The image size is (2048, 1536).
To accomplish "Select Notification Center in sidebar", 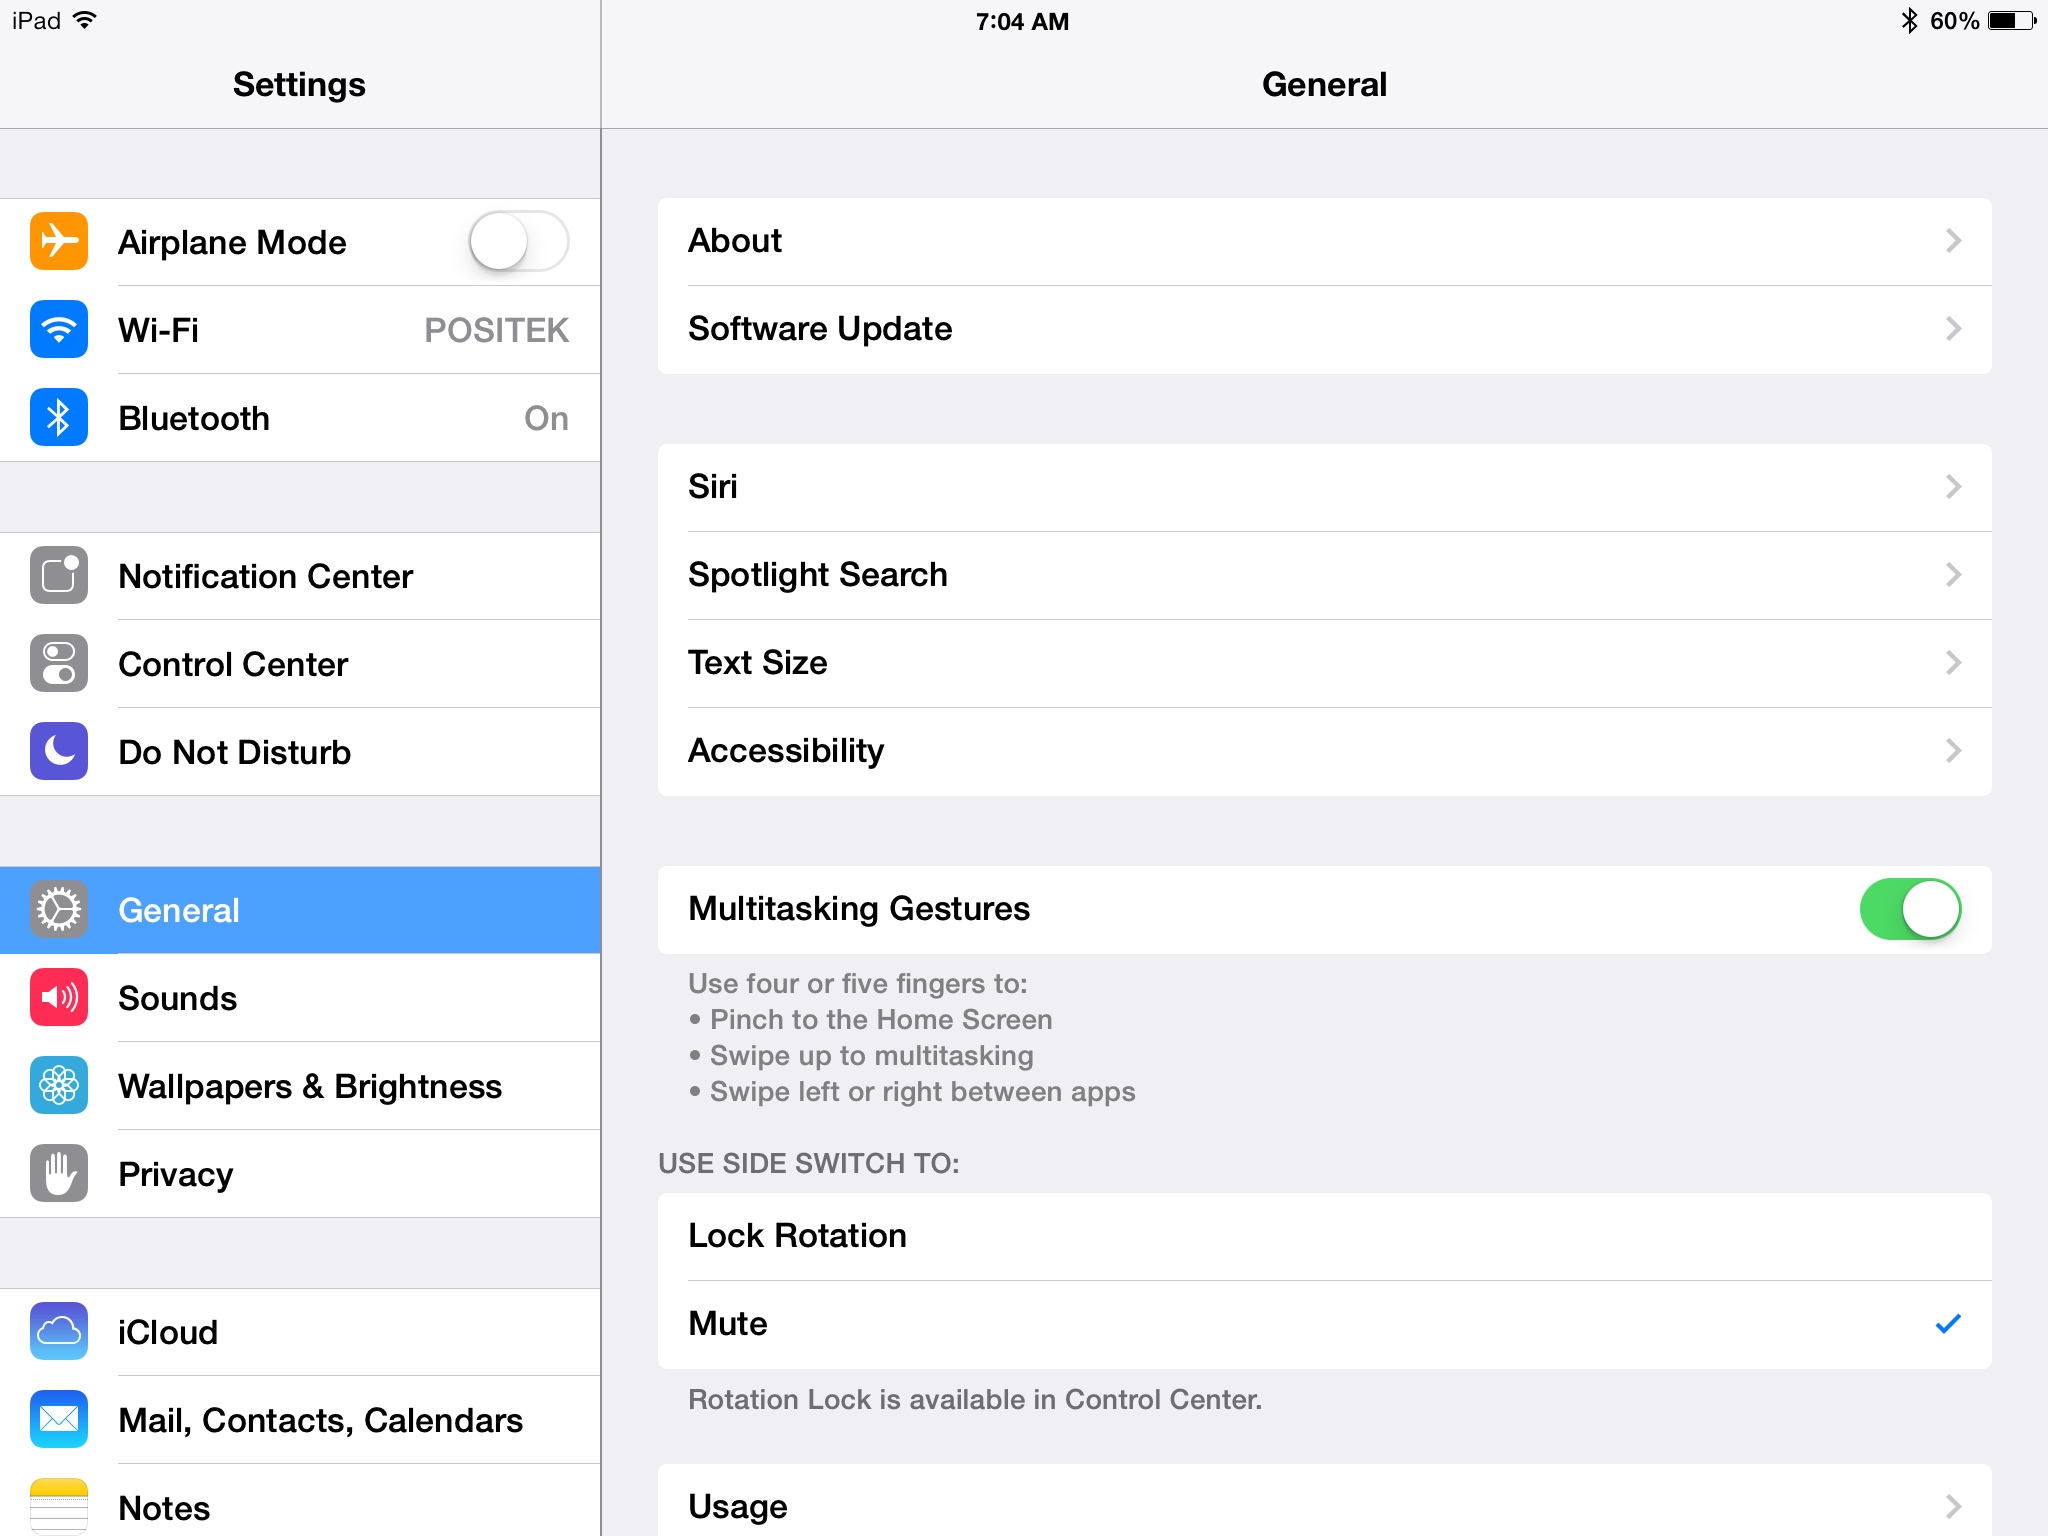I will point(300,575).
